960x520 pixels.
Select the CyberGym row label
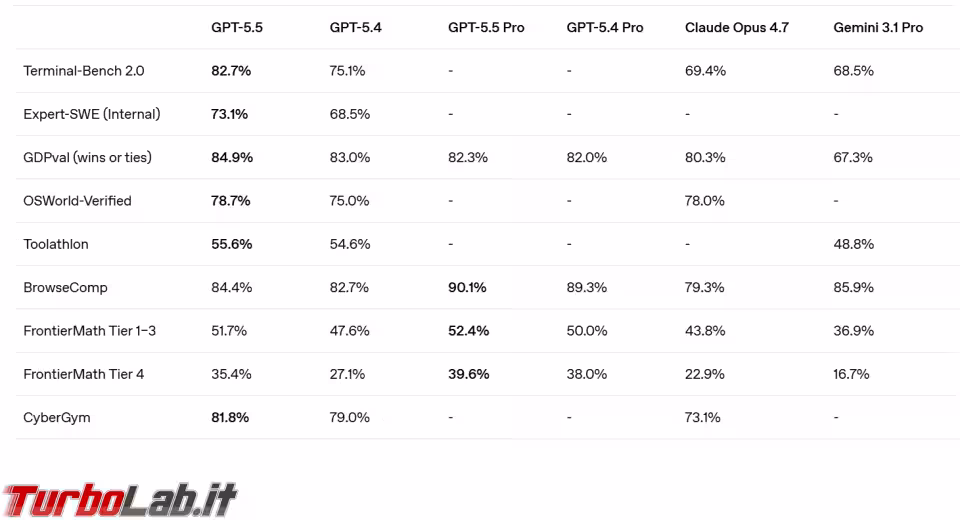click(57, 417)
